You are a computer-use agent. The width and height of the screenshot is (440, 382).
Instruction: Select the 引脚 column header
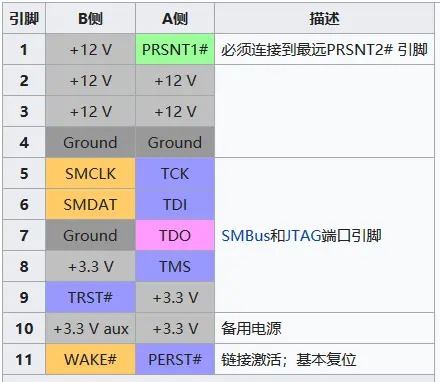pyautogui.click(x=24, y=18)
